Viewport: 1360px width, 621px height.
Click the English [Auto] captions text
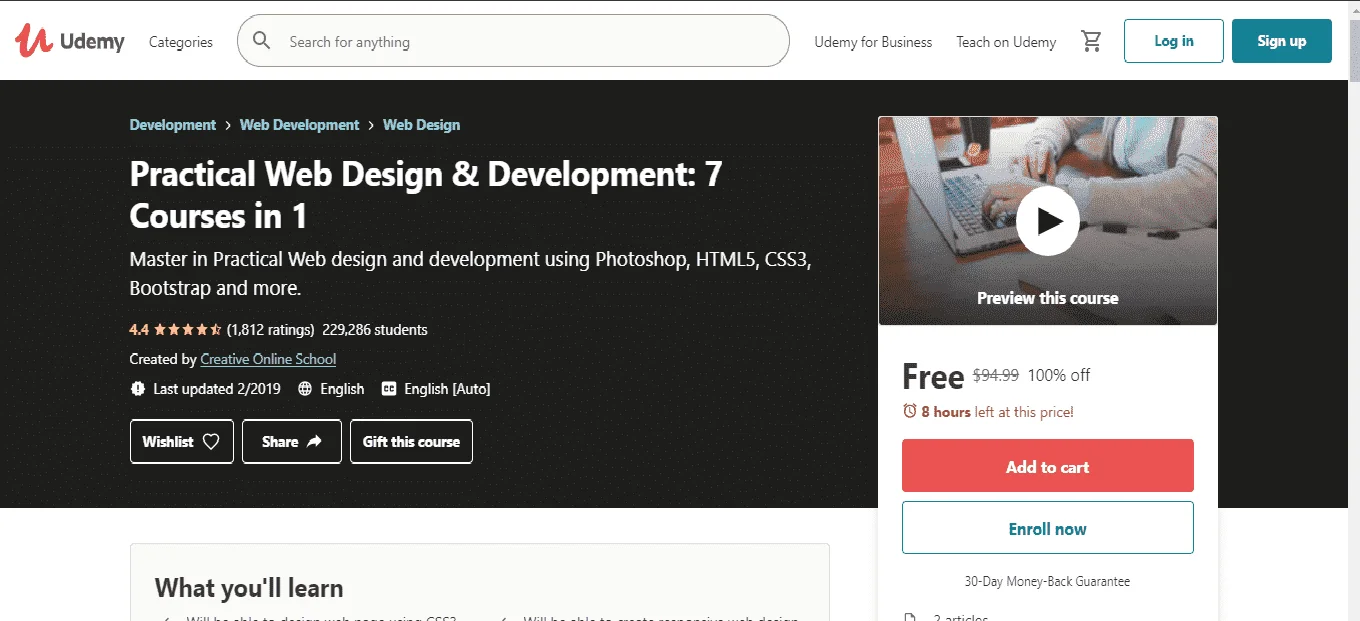(447, 388)
